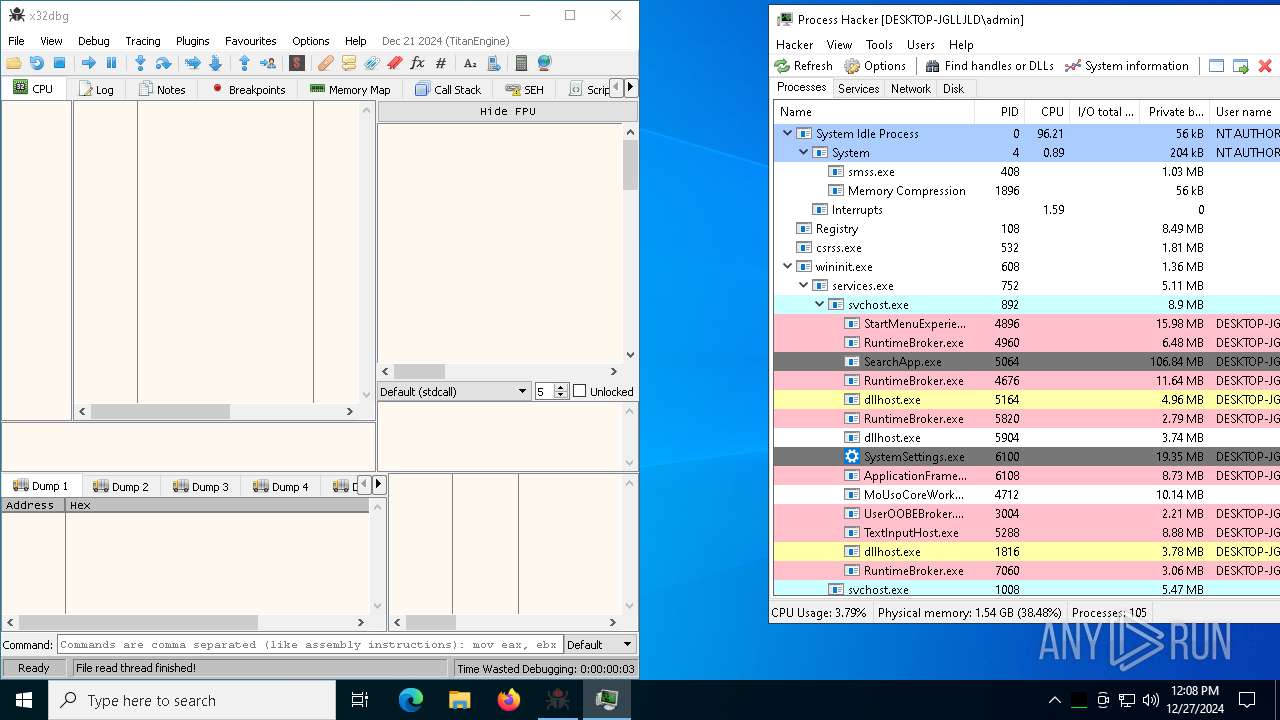Collapse the svchost.exe PID 892 node
The width and height of the screenshot is (1280, 720).
pos(819,304)
